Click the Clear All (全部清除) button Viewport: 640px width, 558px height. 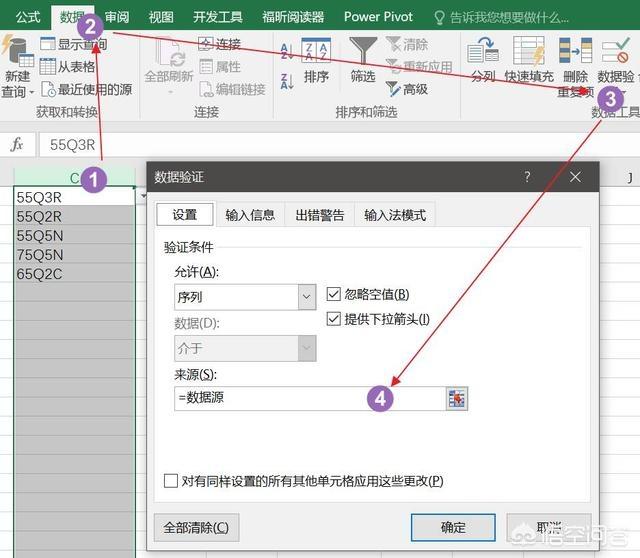pos(196,527)
